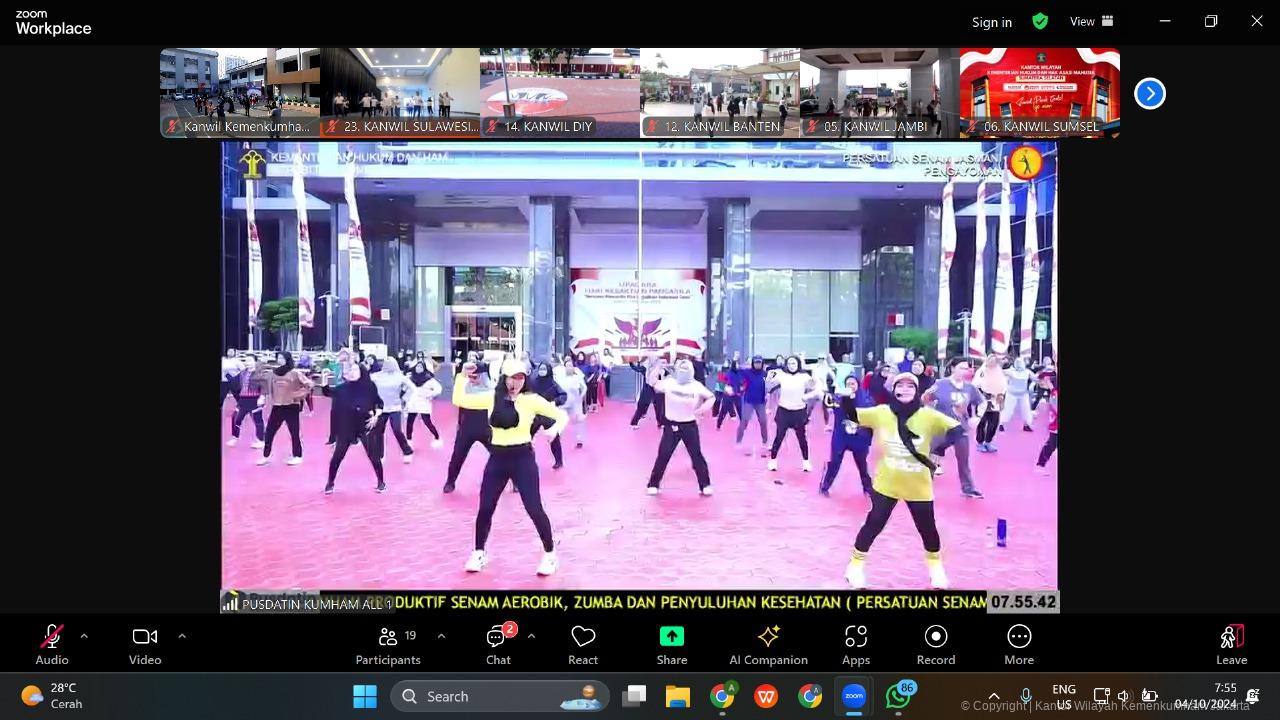
Task: Select the Kanwil Kemenkumham participant thumbnail
Action: [240, 93]
